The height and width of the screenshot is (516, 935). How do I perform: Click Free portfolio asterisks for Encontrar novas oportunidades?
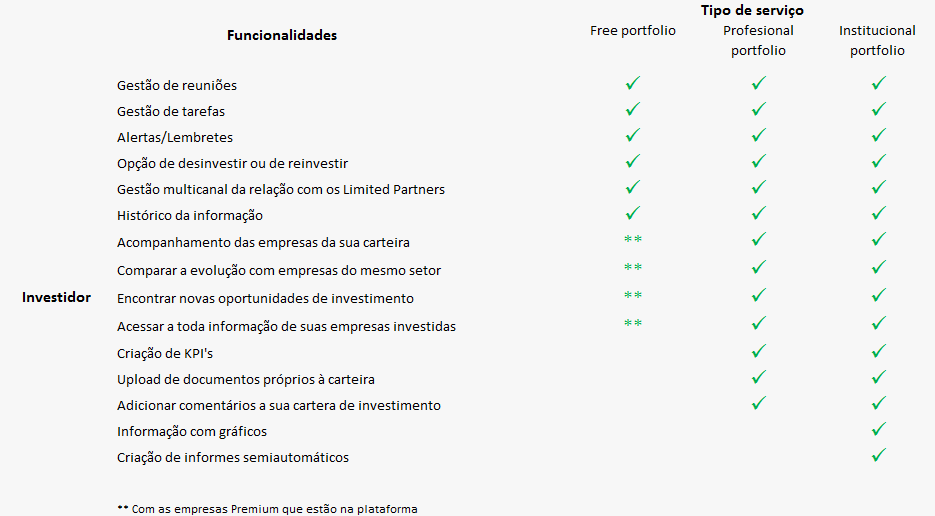point(632,296)
